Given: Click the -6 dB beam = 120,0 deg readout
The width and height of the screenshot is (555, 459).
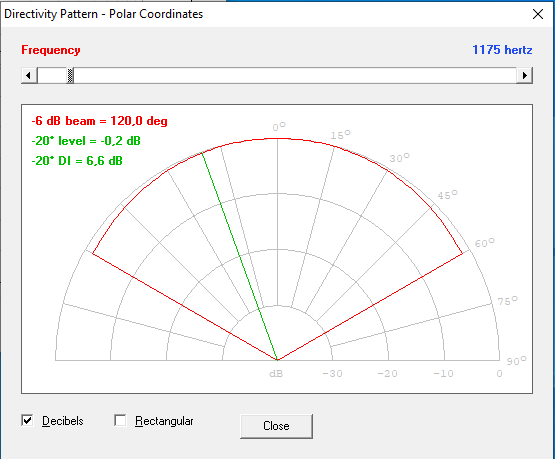Looking at the screenshot, I should (x=99, y=121).
